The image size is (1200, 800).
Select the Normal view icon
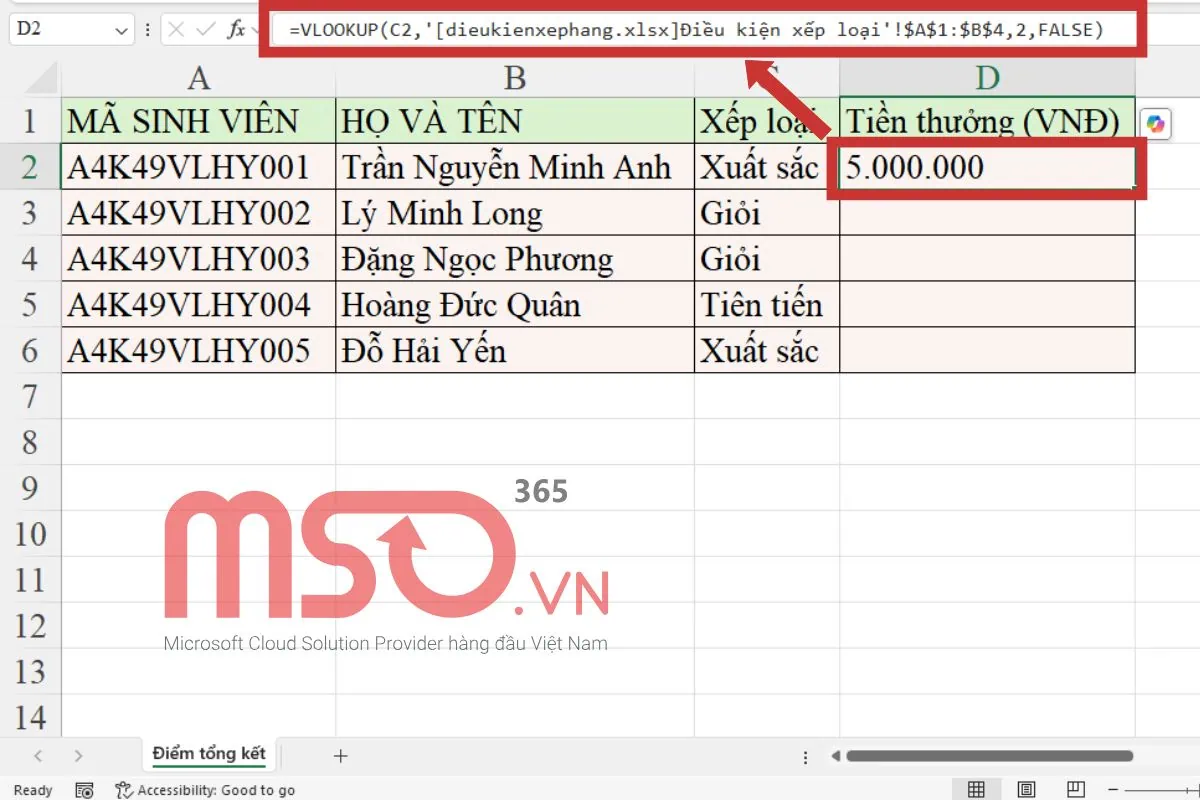975,789
